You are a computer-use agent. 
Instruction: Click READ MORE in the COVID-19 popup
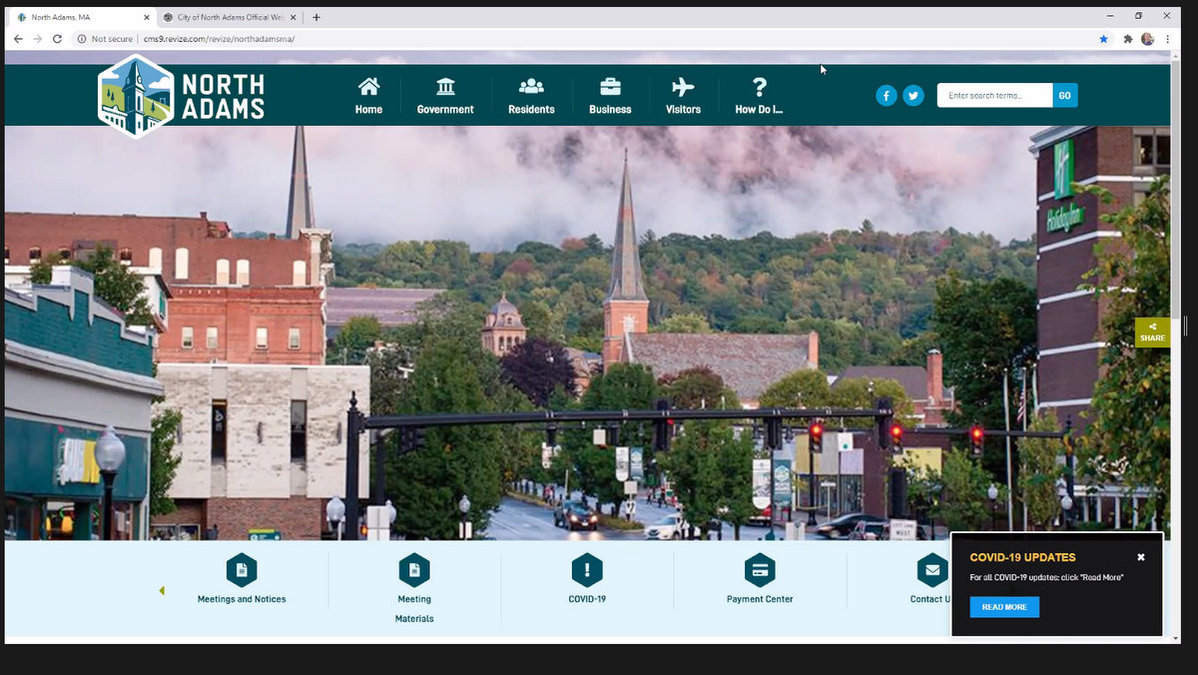pyautogui.click(x=1004, y=607)
